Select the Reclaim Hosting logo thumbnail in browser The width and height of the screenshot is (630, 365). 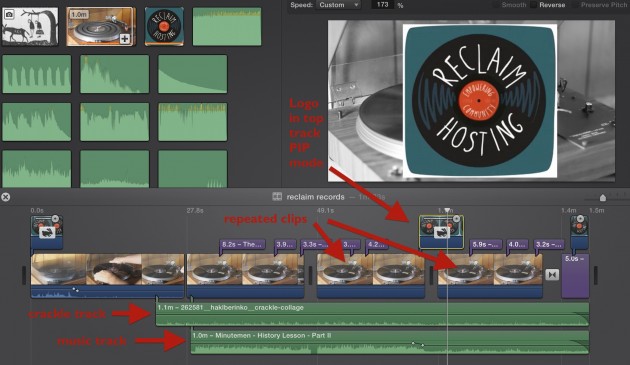164,27
